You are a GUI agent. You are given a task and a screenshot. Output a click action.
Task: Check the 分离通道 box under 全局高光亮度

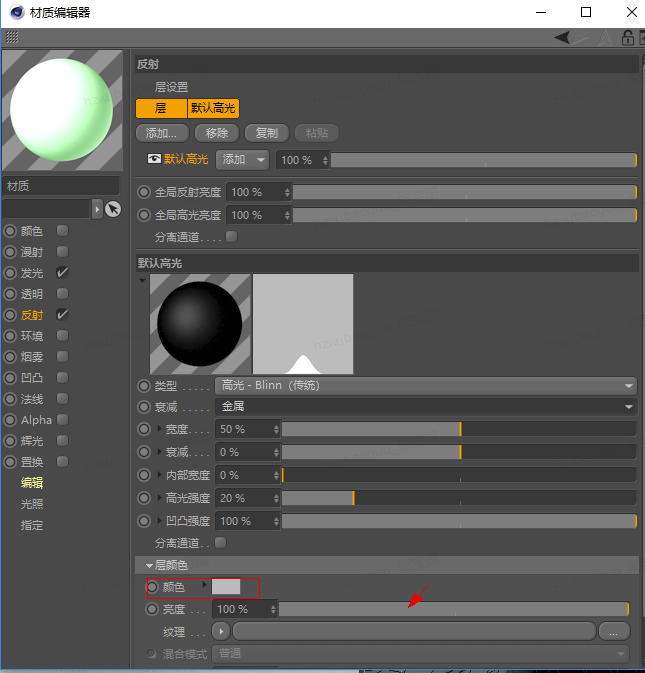tap(231, 236)
